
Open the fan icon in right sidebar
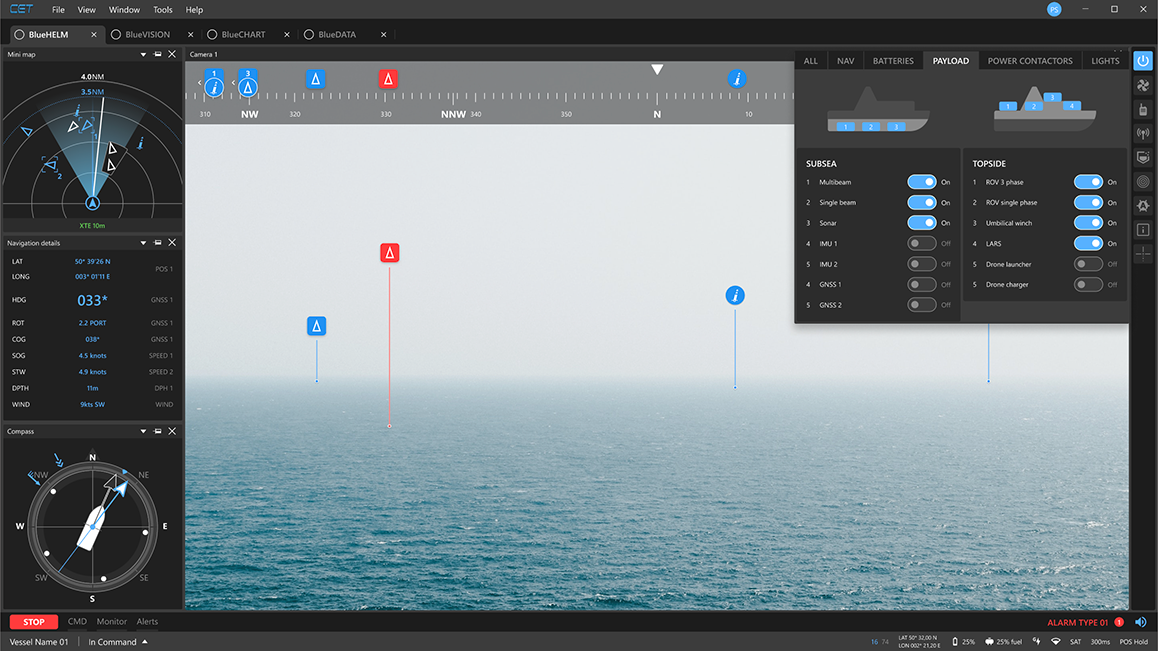pyautogui.click(x=1143, y=86)
